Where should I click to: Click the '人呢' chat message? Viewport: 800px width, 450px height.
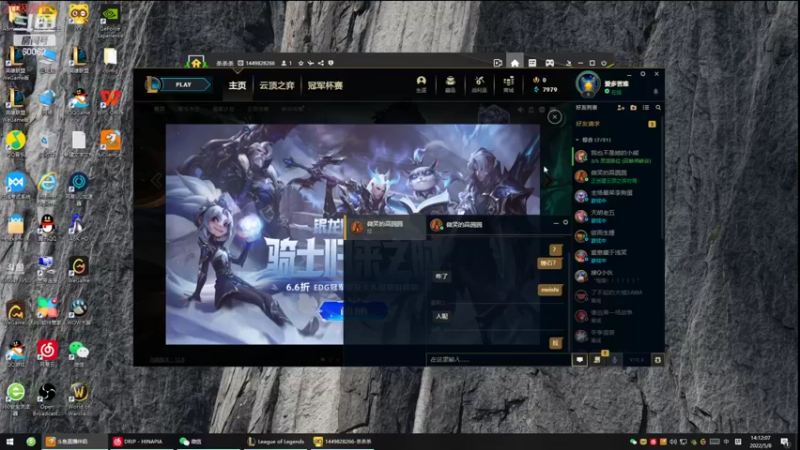(x=441, y=316)
